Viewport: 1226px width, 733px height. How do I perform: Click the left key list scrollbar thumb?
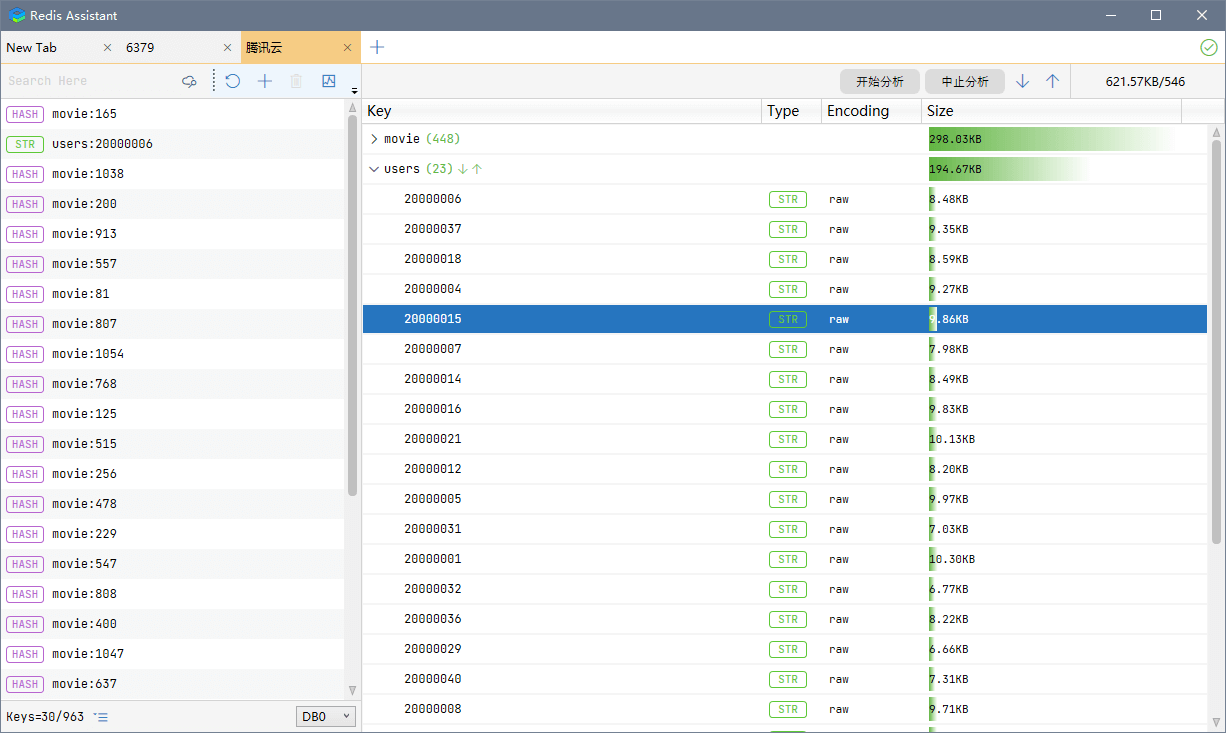click(352, 305)
